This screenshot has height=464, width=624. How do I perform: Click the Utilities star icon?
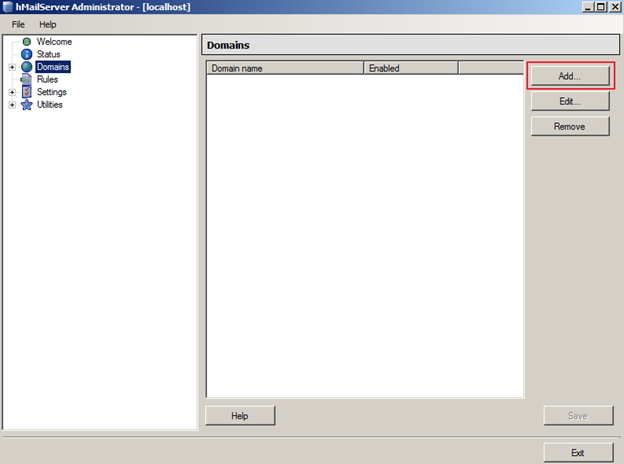coord(27,105)
